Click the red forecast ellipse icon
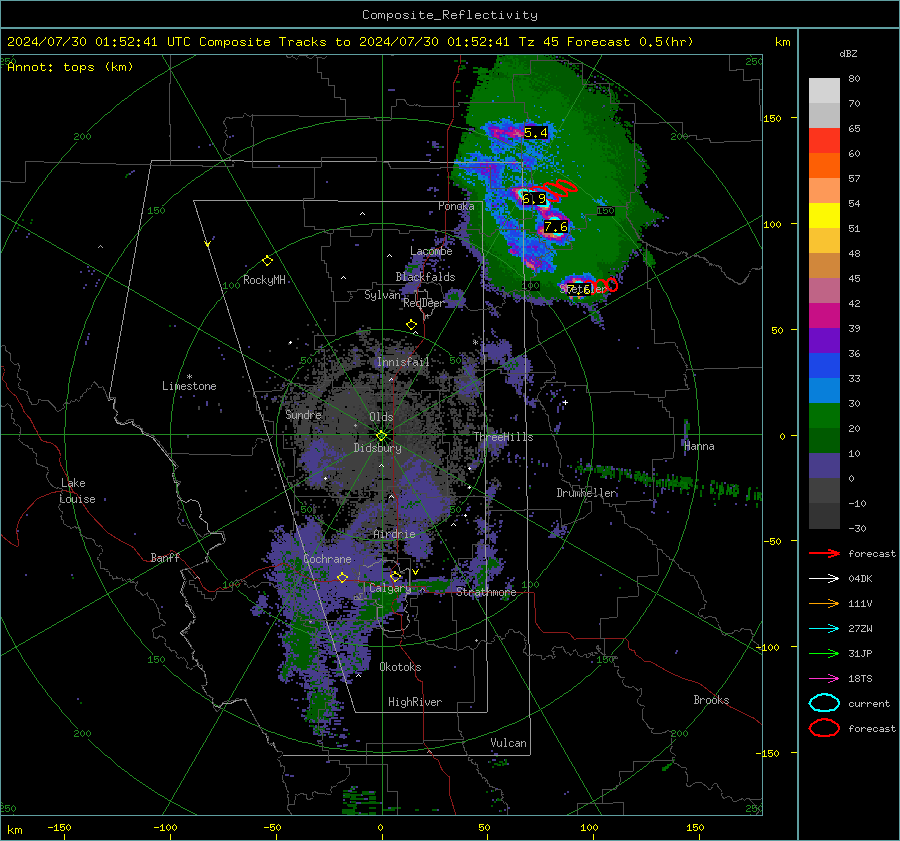Image resolution: width=900 pixels, height=841 pixels. [824, 728]
